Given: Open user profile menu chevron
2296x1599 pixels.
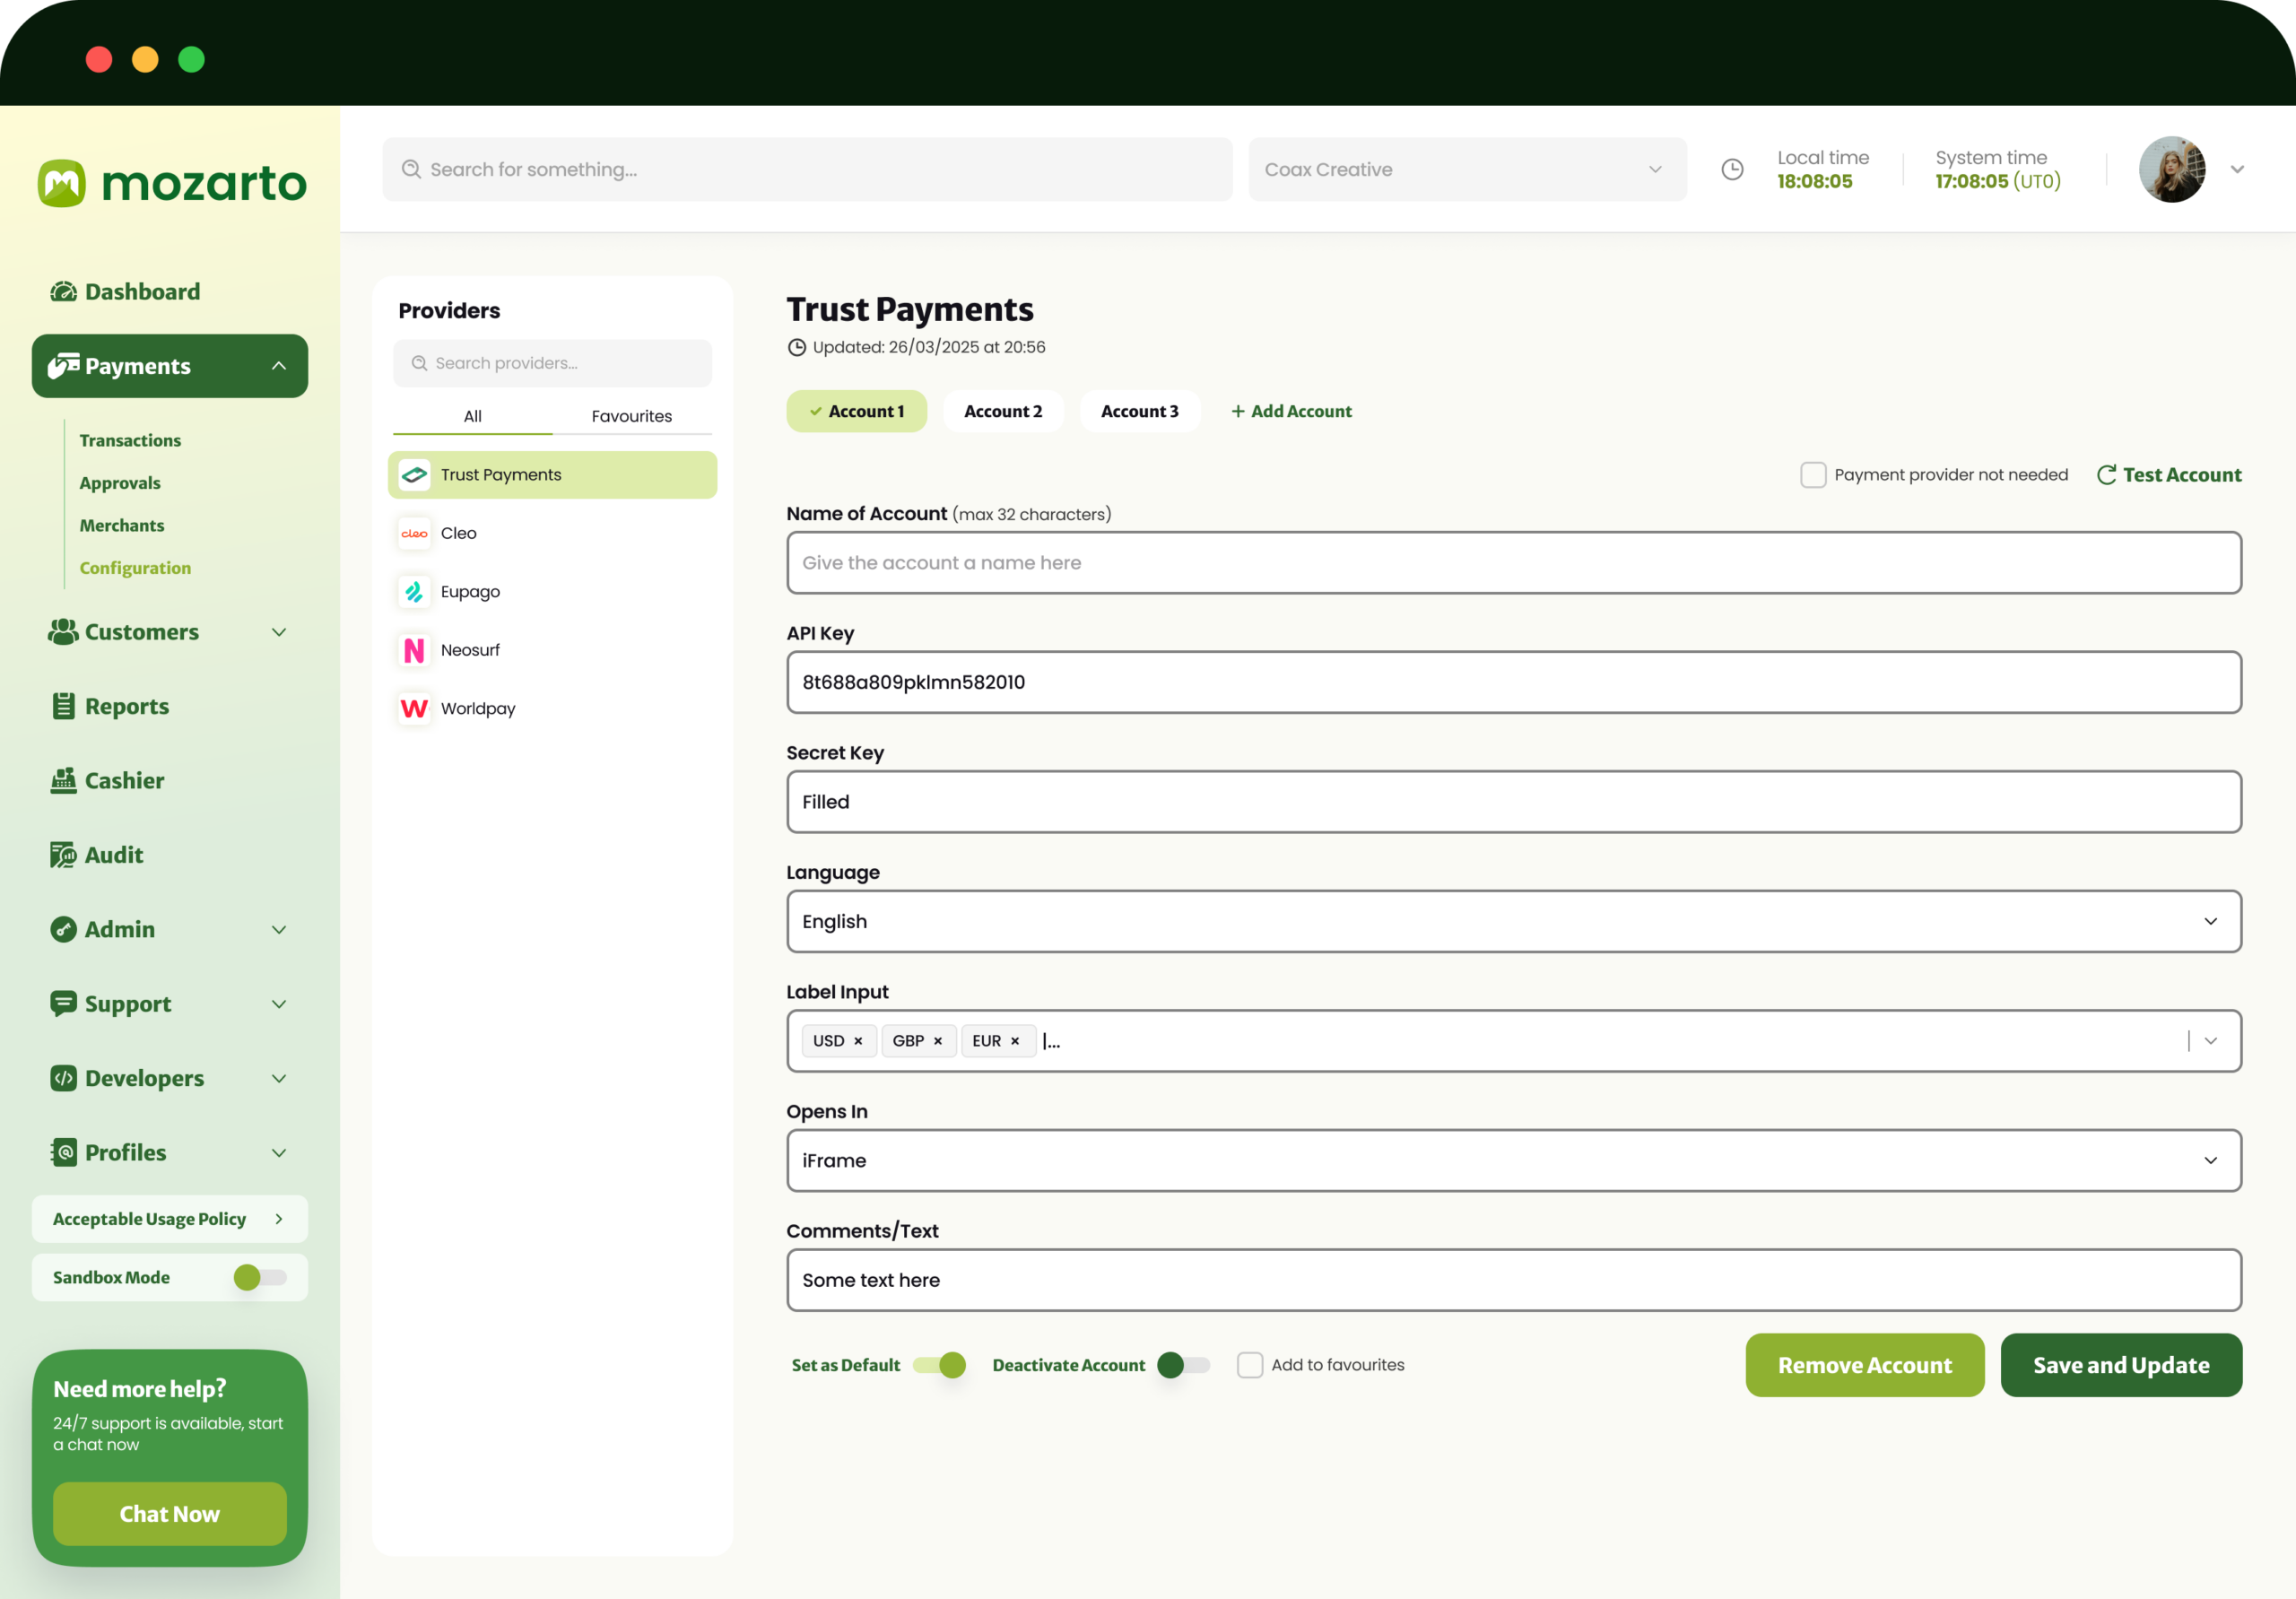Looking at the screenshot, I should 2238,169.
